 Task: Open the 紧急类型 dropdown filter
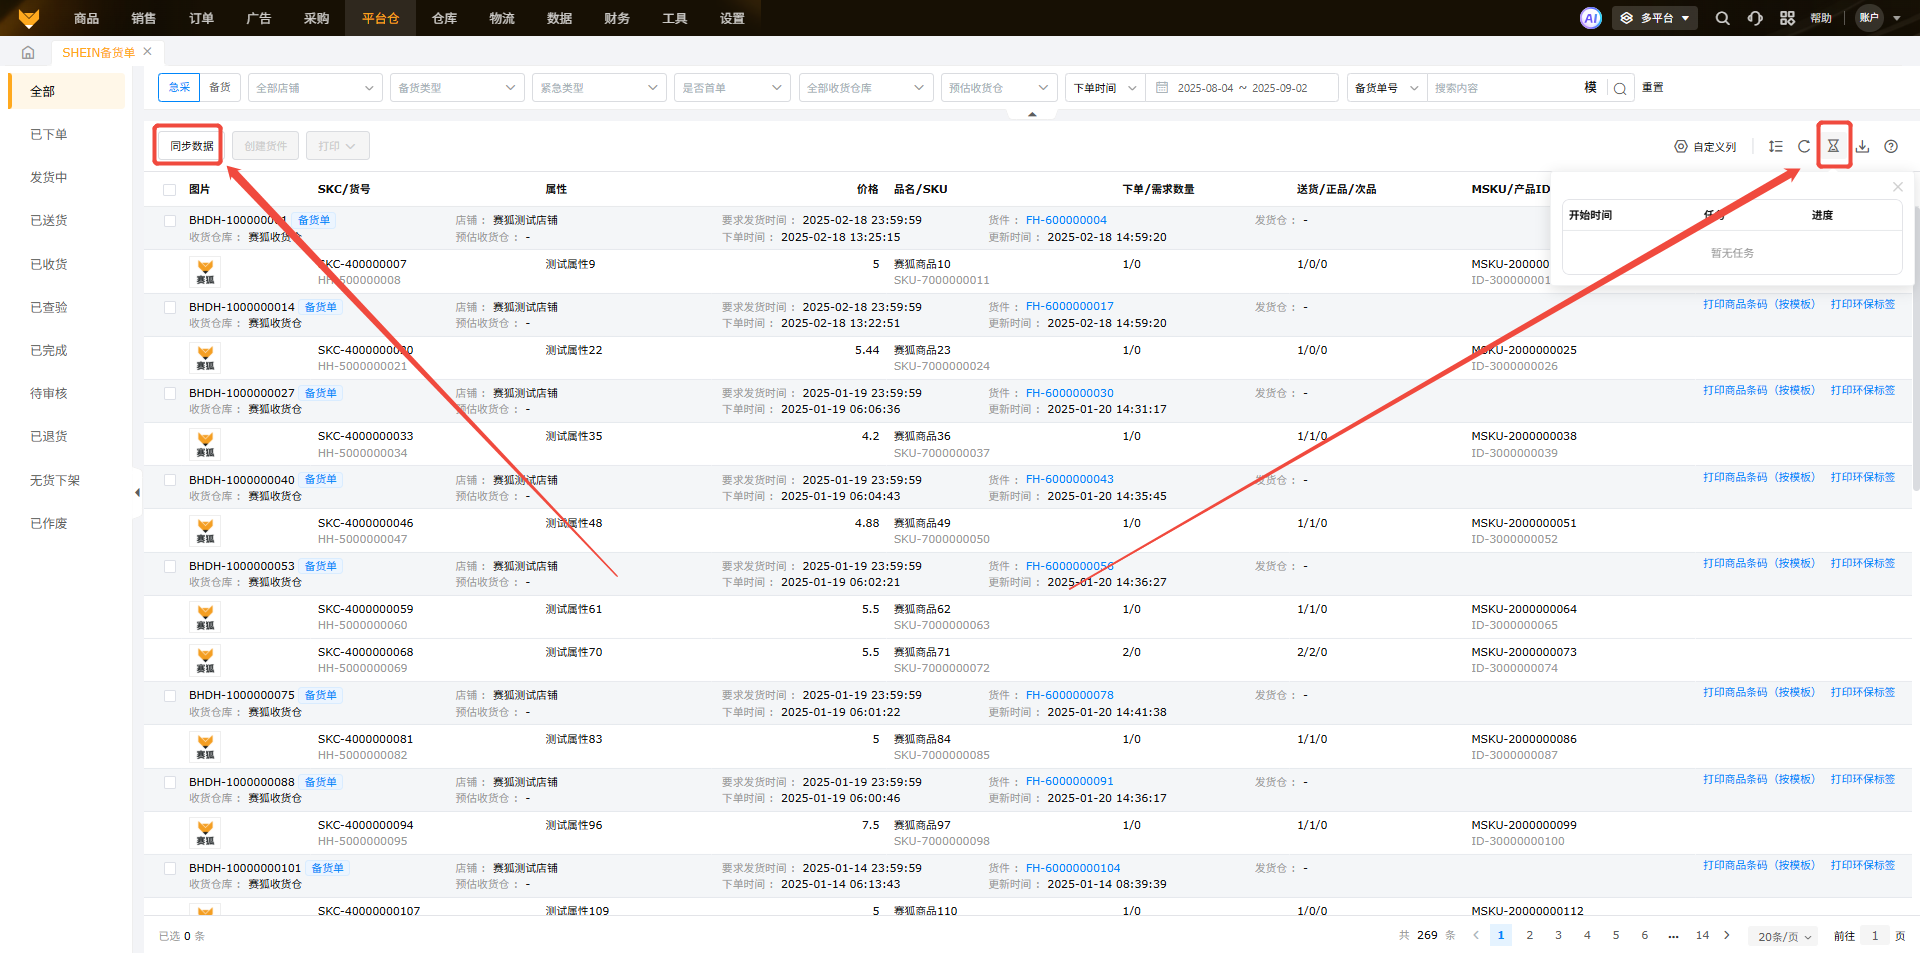(x=598, y=88)
